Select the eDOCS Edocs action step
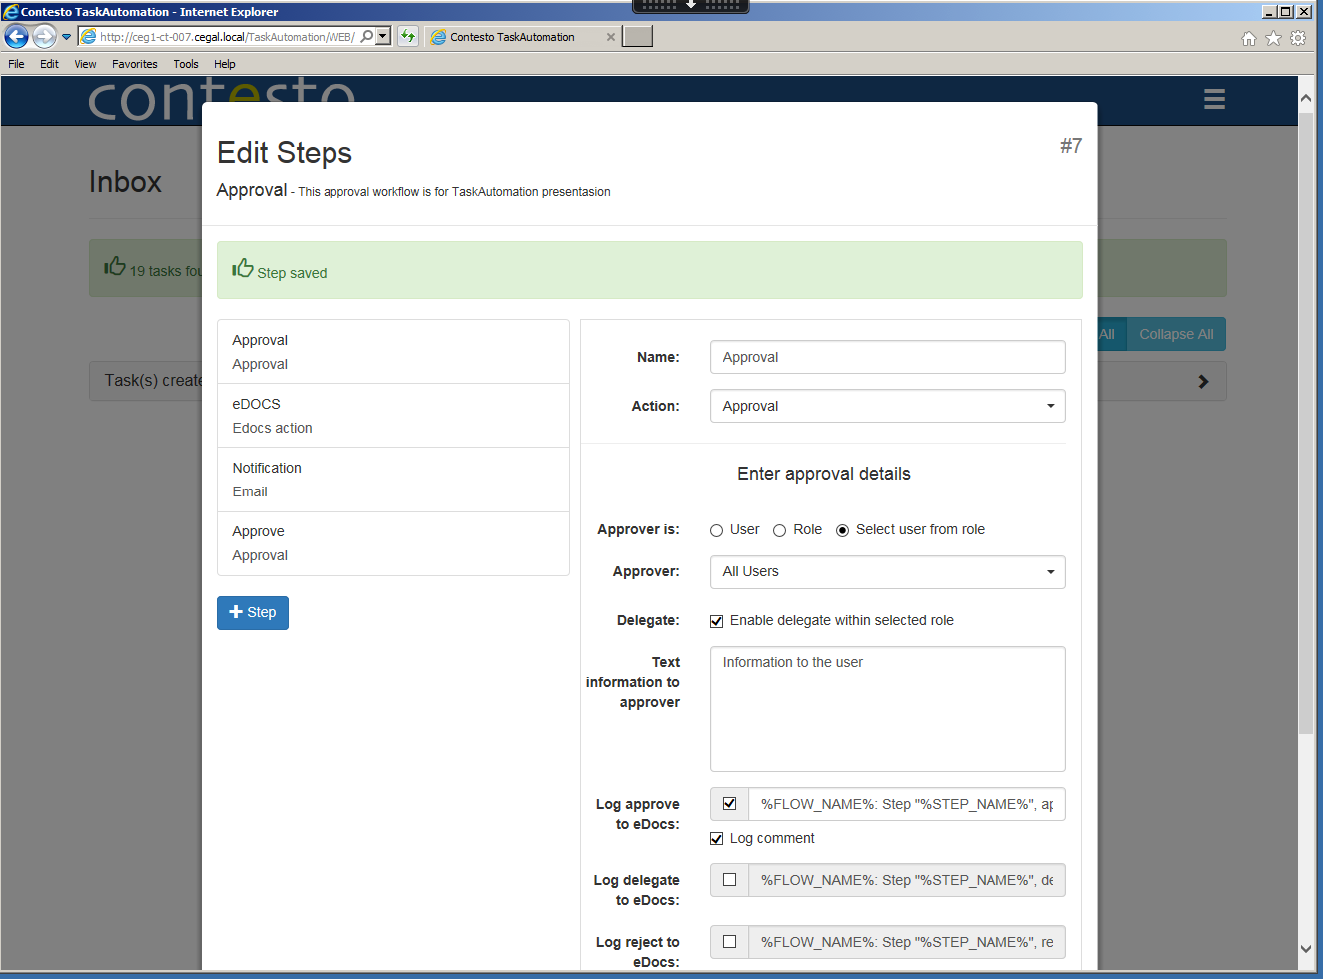The height and width of the screenshot is (979, 1323). tap(393, 416)
